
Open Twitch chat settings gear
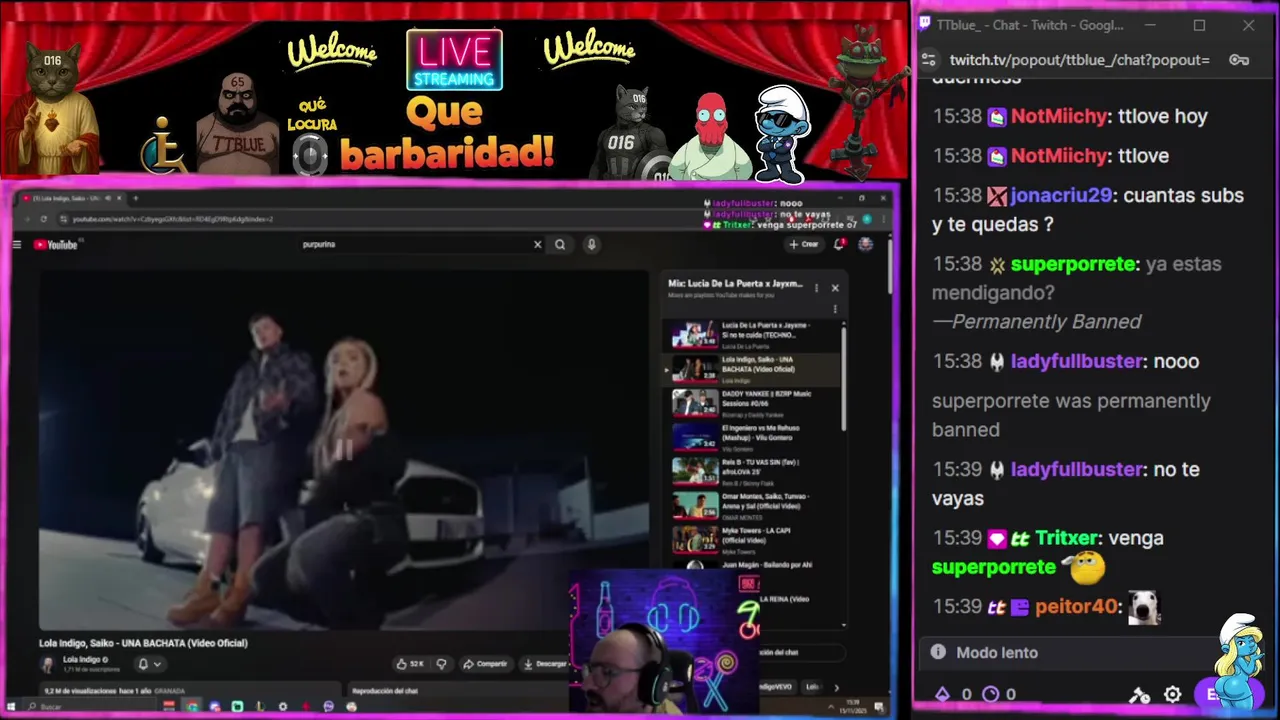click(1173, 694)
